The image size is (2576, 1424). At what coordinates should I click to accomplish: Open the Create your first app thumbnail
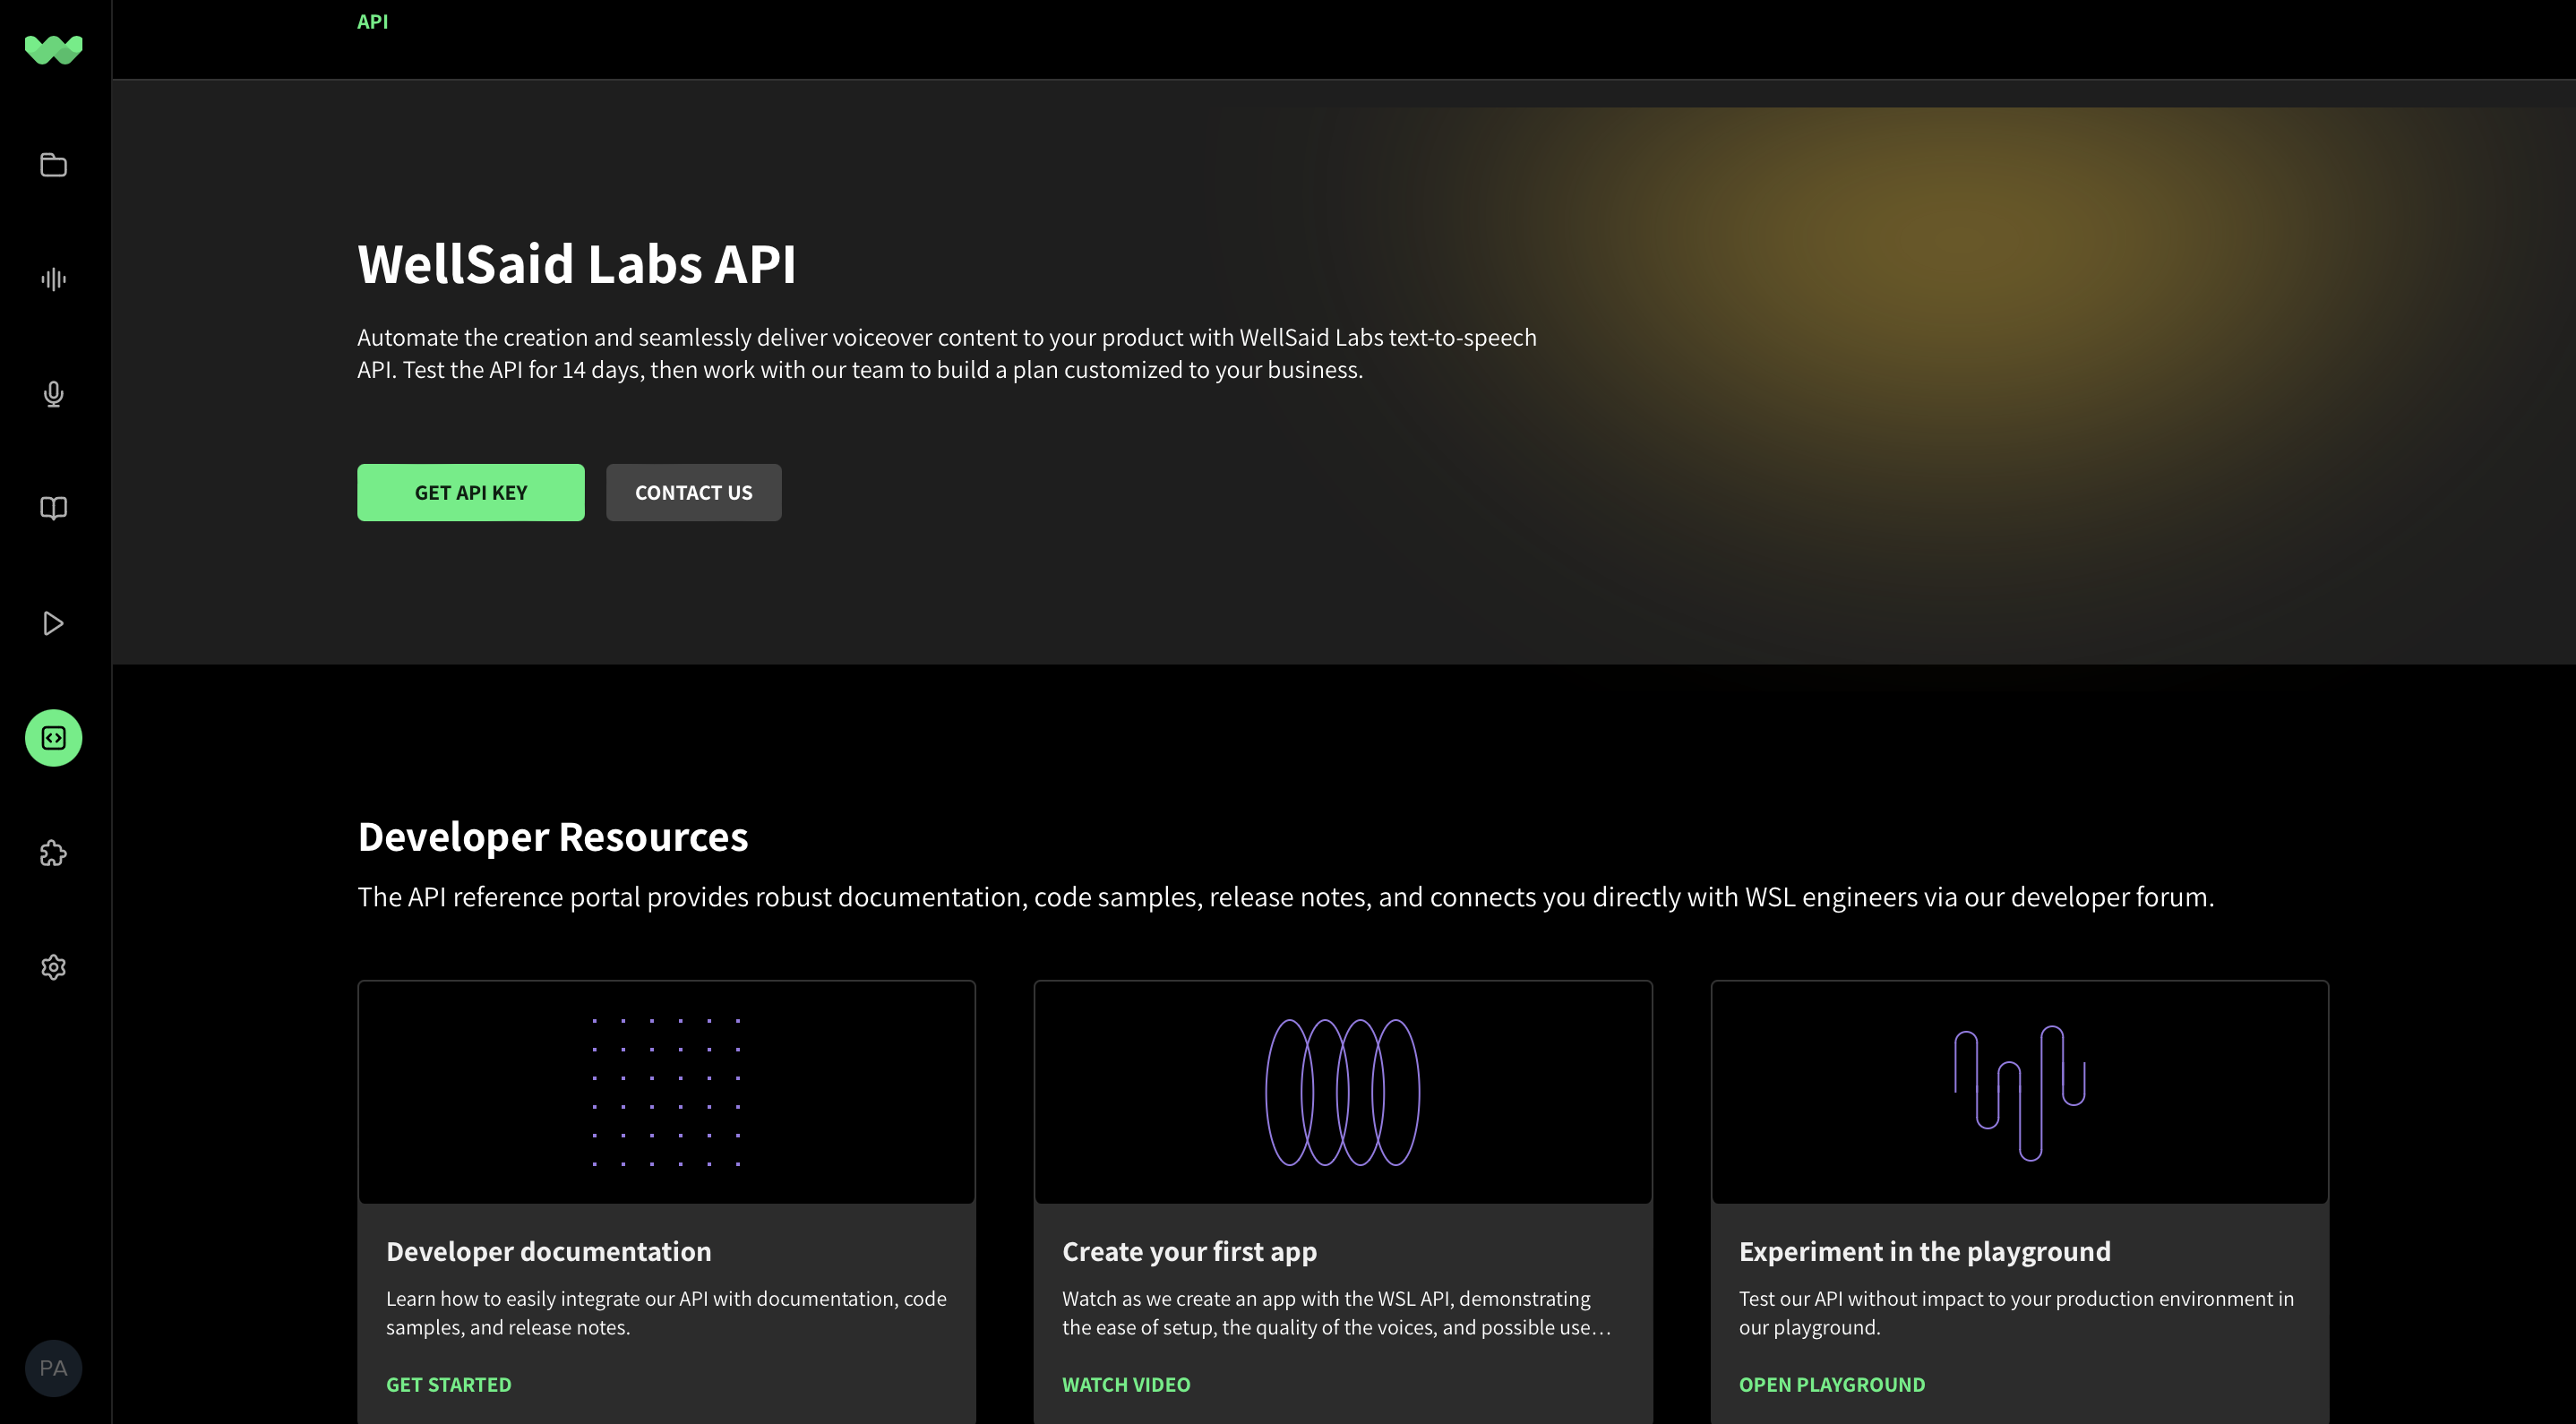pyautogui.click(x=1343, y=1092)
